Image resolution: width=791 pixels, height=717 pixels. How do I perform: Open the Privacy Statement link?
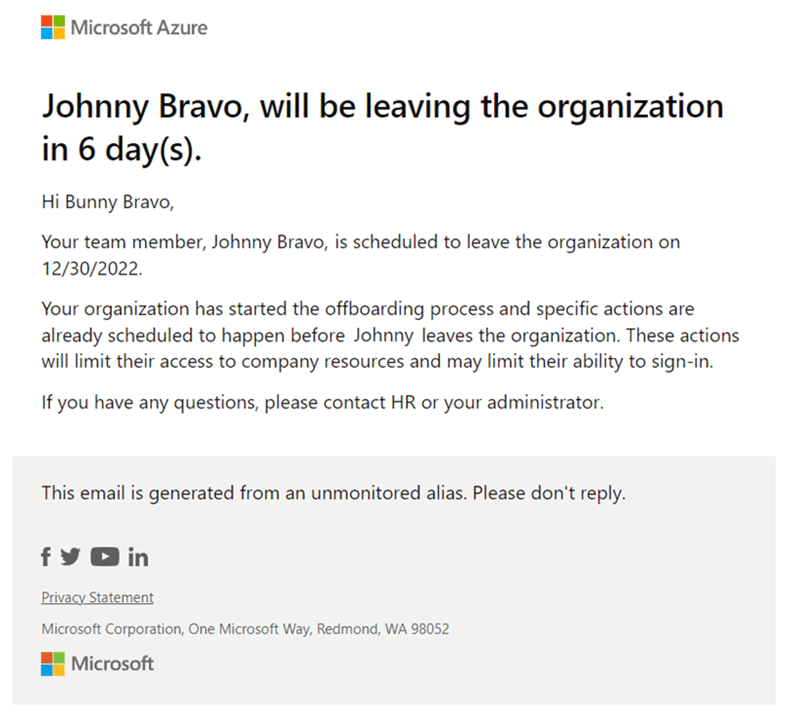pyautogui.click(x=97, y=597)
